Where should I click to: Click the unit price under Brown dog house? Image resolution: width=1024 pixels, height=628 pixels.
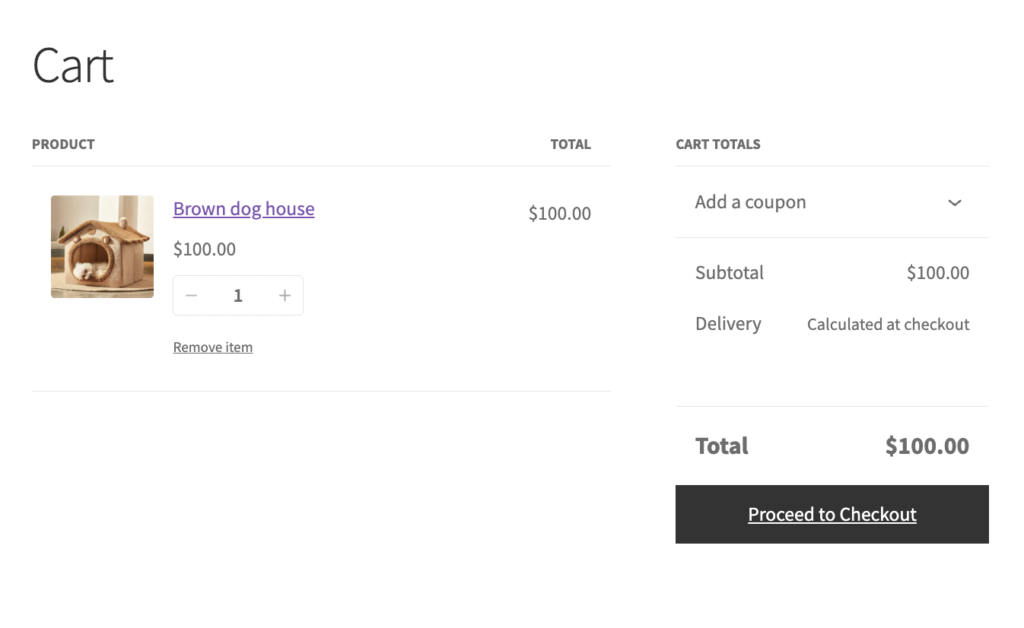click(x=204, y=249)
